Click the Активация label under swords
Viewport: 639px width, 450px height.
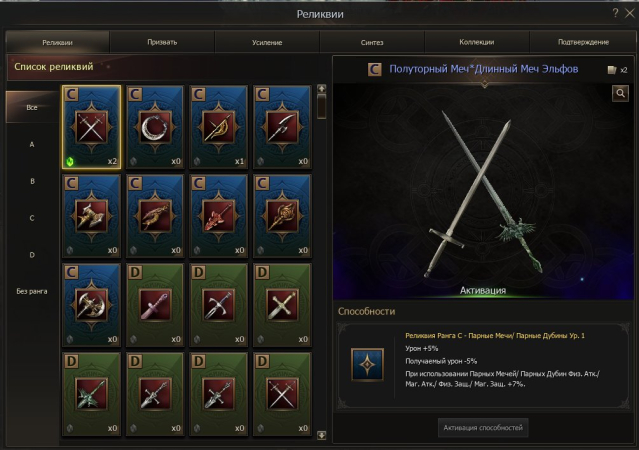pyautogui.click(x=483, y=290)
